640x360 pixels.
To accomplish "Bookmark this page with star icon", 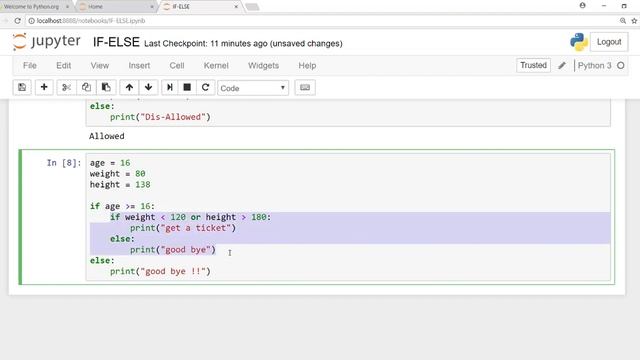I will coord(634,20).
